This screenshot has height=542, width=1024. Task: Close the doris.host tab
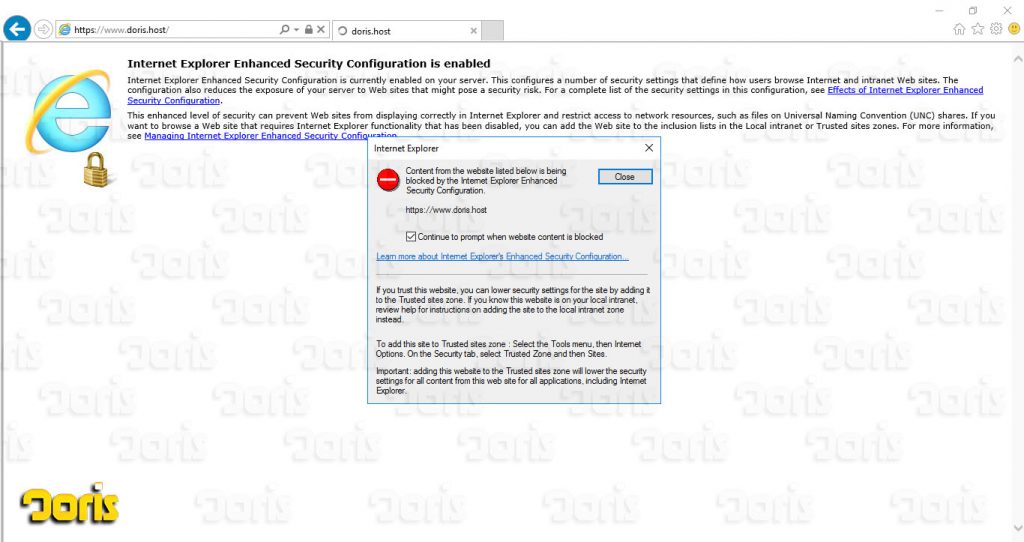[473, 31]
